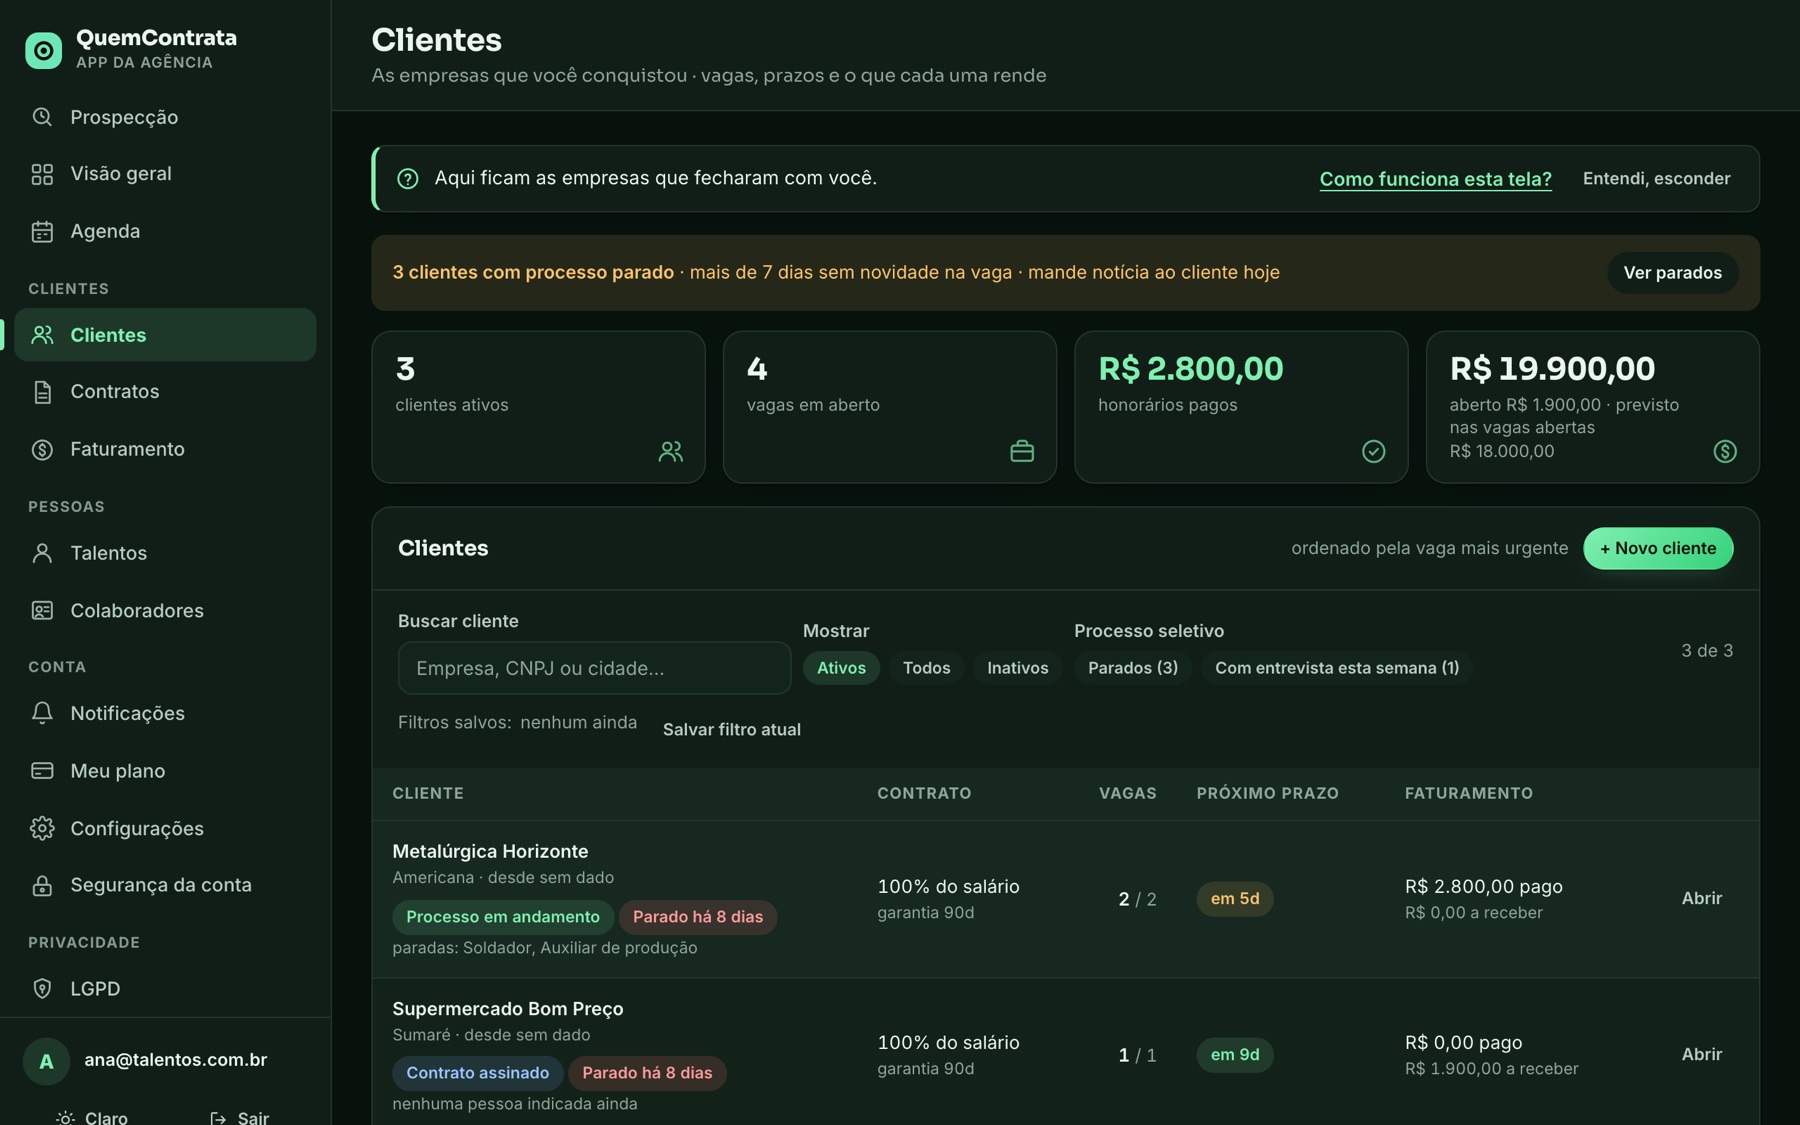1800x1125 pixels.
Task: Select the Todos filter chip
Action: point(927,668)
